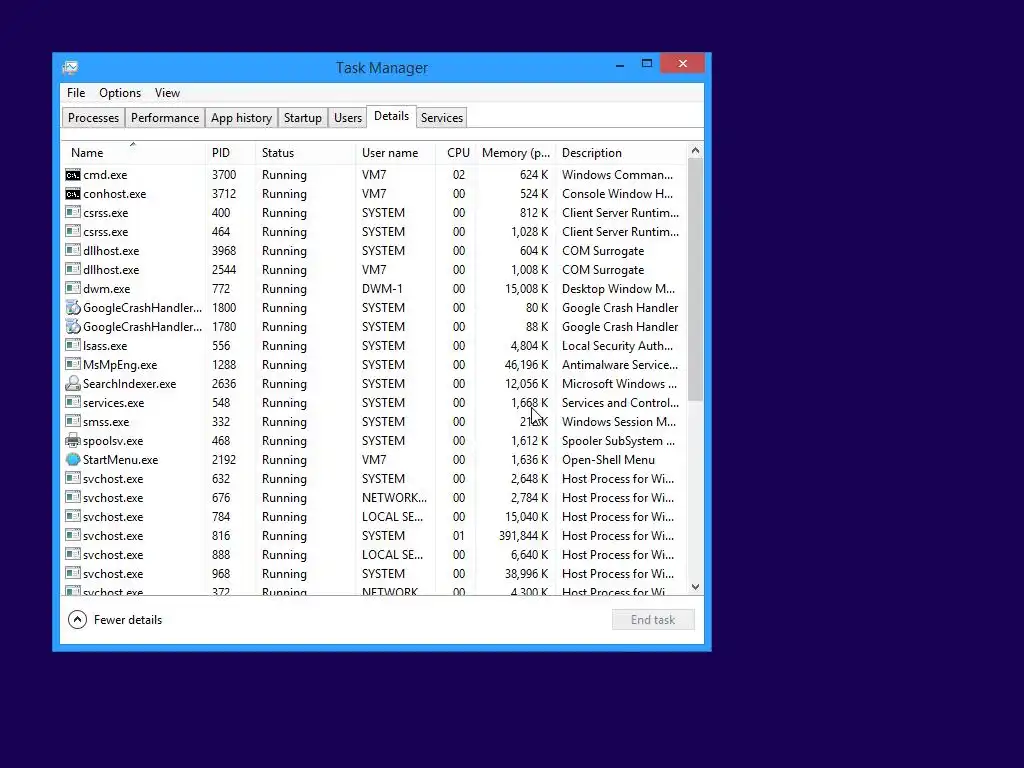The image size is (1024, 768).
Task: Select the Details tab
Action: pyautogui.click(x=391, y=116)
